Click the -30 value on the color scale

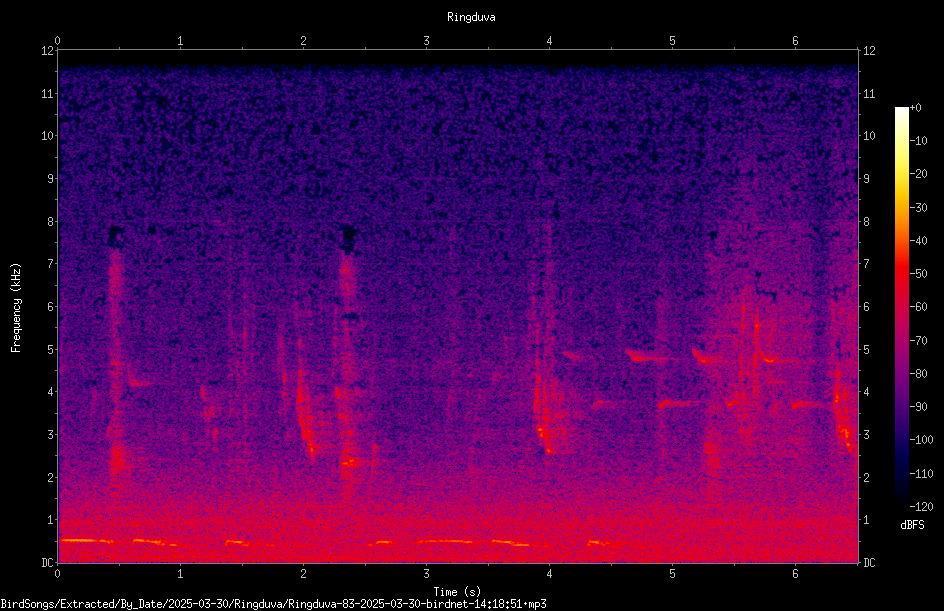click(919, 208)
